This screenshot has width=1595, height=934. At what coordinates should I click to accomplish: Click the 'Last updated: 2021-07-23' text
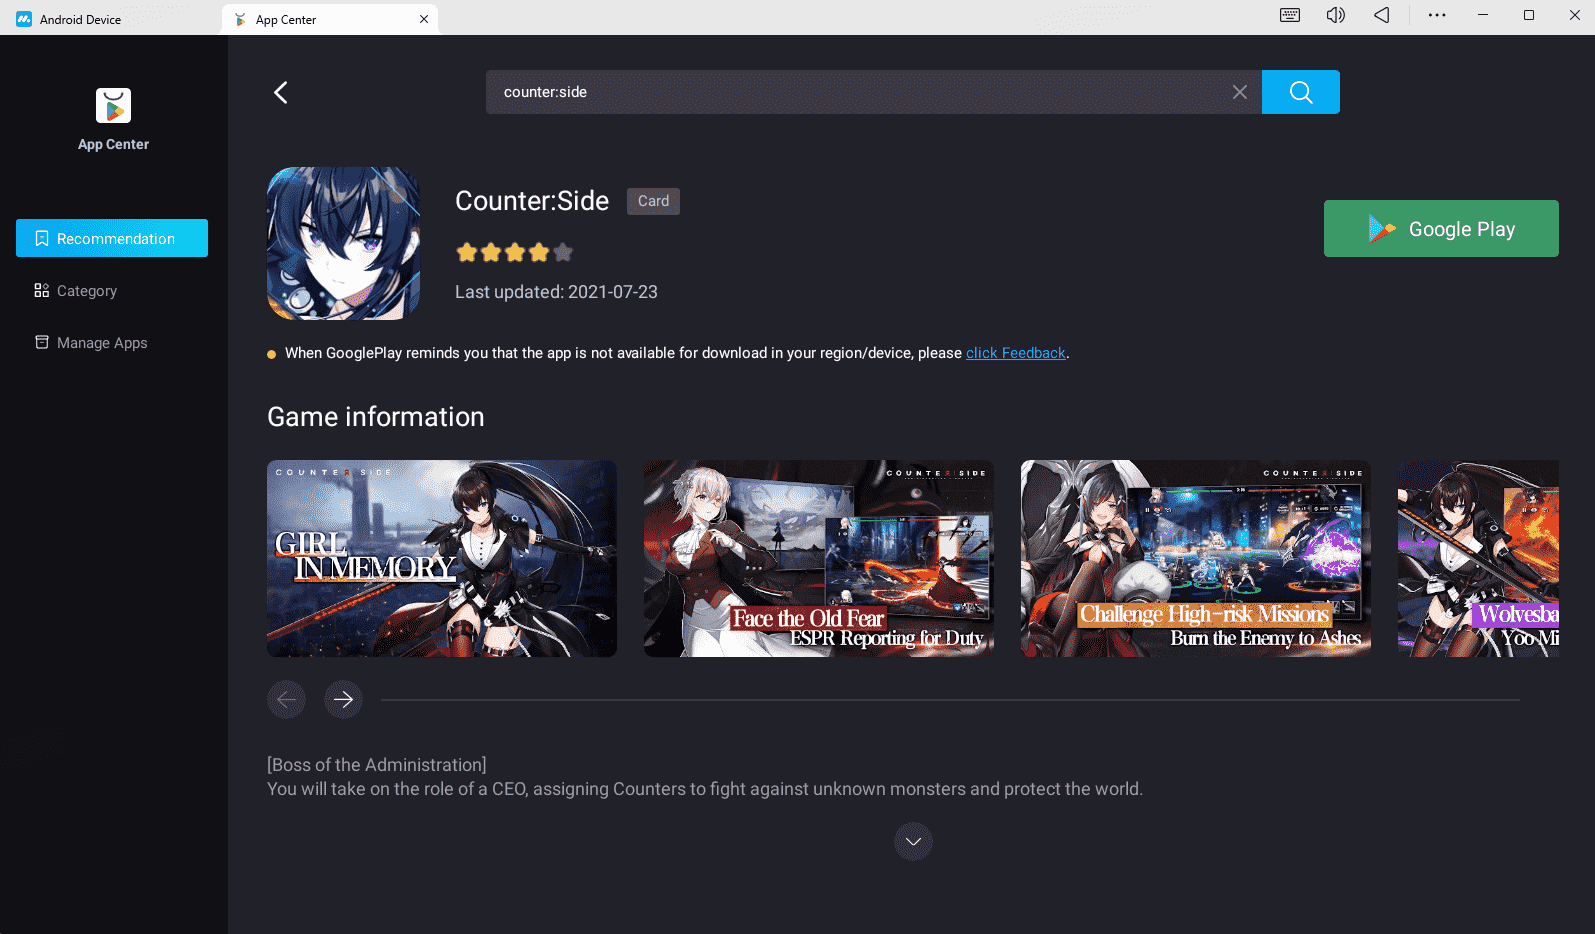pos(556,292)
